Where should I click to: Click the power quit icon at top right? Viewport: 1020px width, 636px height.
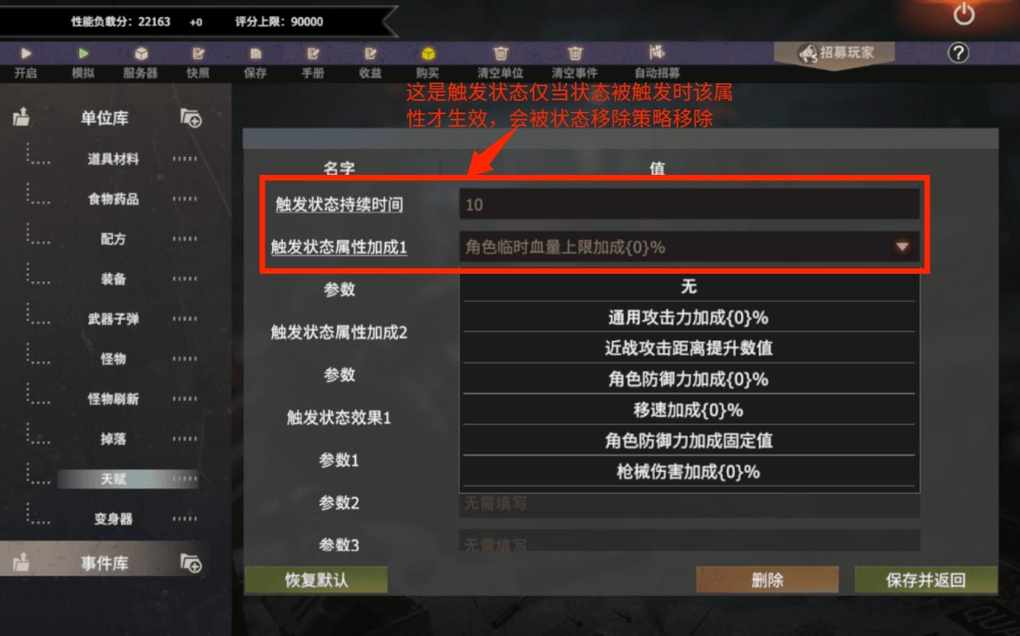pyautogui.click(x=964, y=14)
